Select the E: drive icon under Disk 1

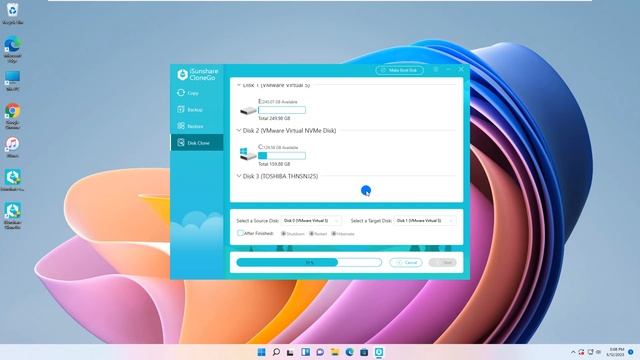pos(248,111)
